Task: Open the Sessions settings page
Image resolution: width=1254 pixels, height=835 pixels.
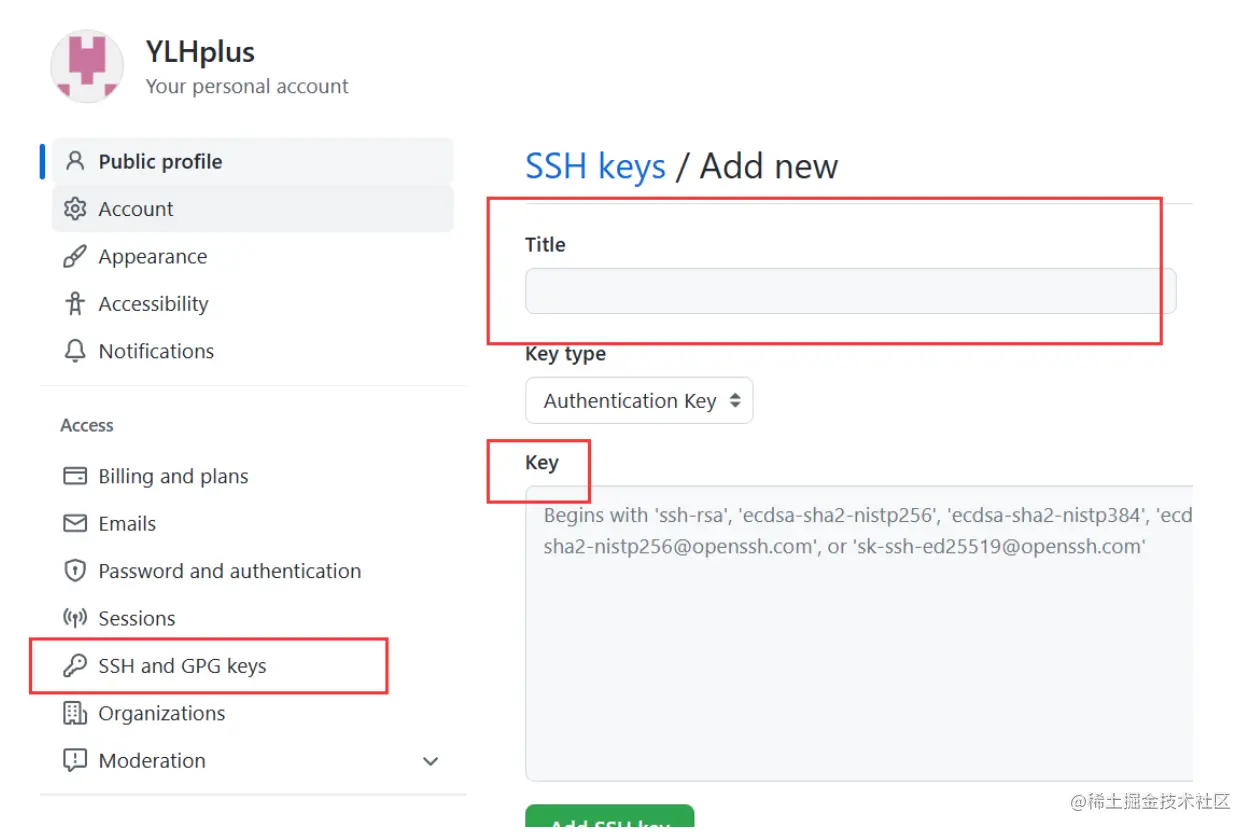Action: point(137,618)
